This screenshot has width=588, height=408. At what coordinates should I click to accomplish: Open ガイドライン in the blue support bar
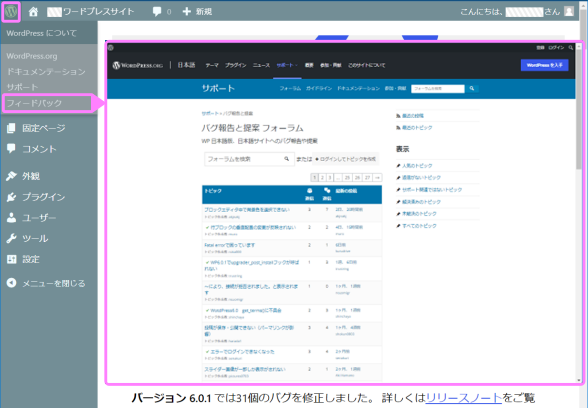319,88
